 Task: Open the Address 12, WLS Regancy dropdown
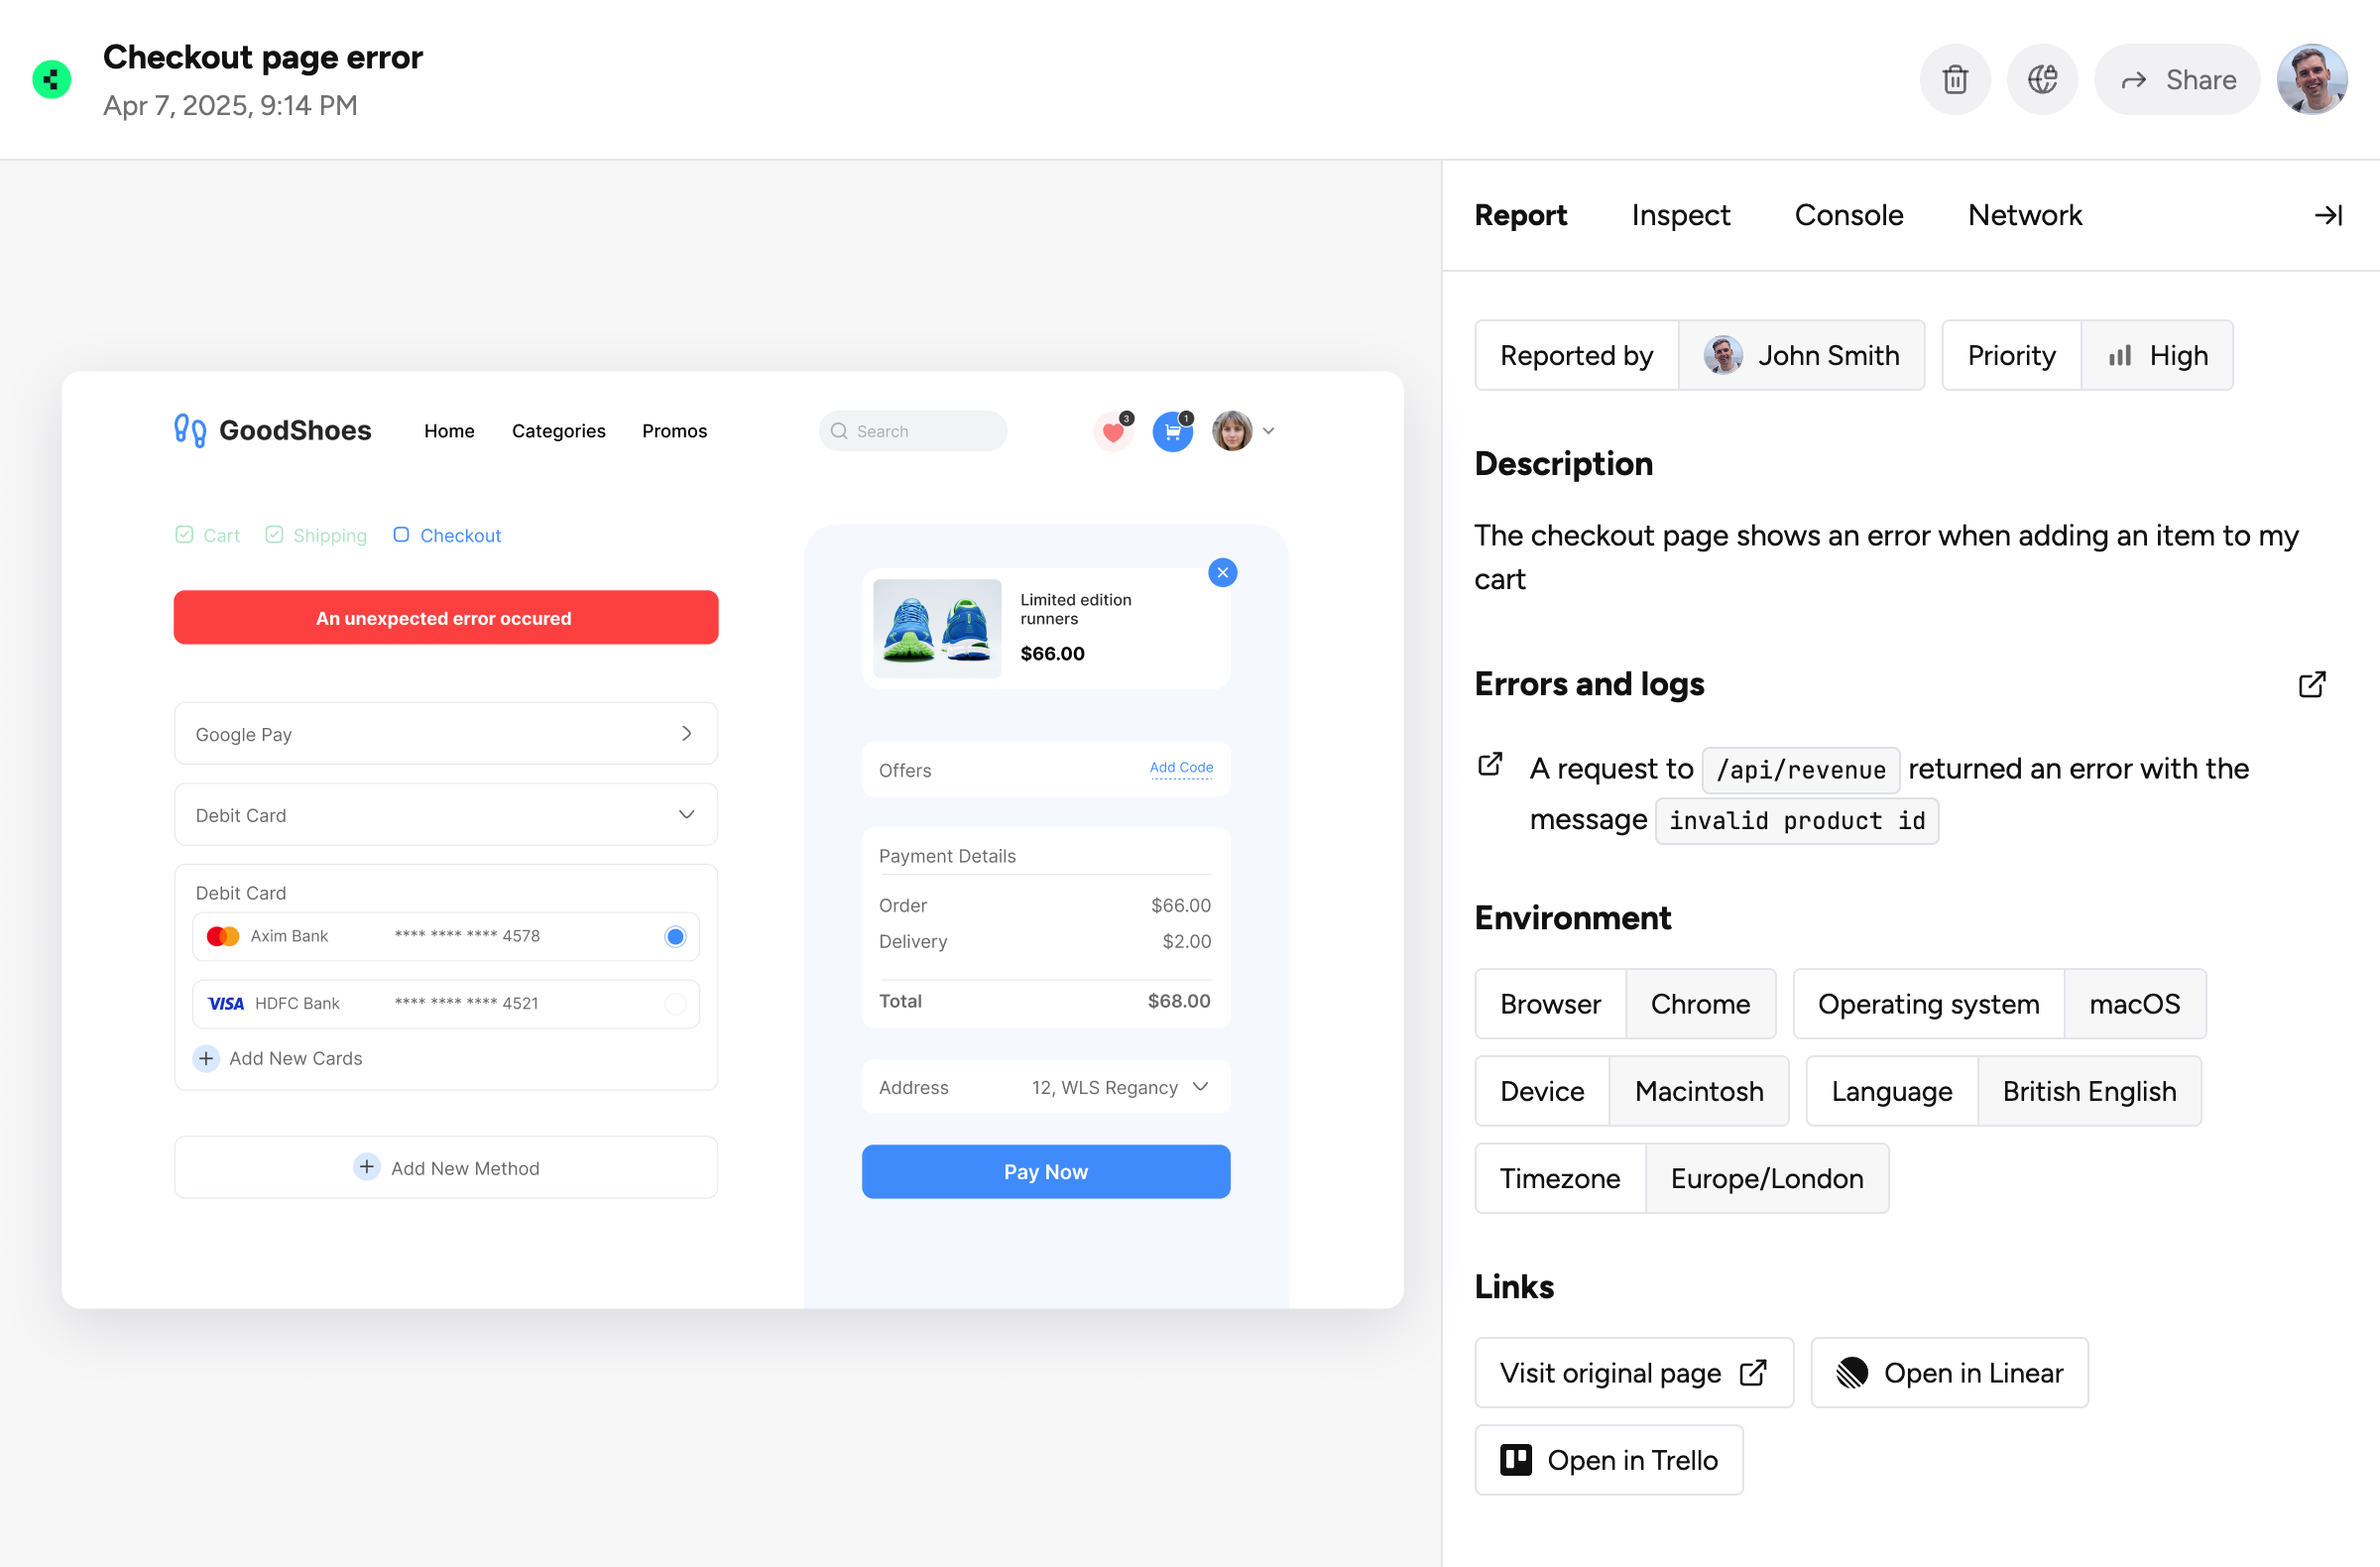1201,1087
